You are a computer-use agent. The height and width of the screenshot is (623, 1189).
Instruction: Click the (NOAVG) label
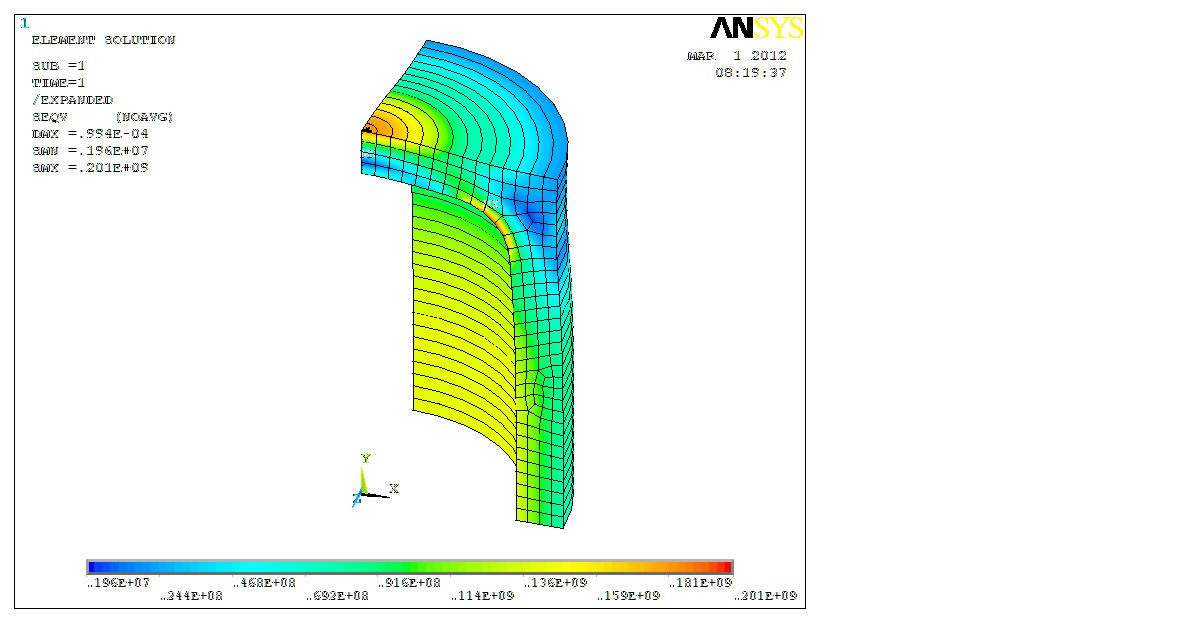(x=144, y=117)
